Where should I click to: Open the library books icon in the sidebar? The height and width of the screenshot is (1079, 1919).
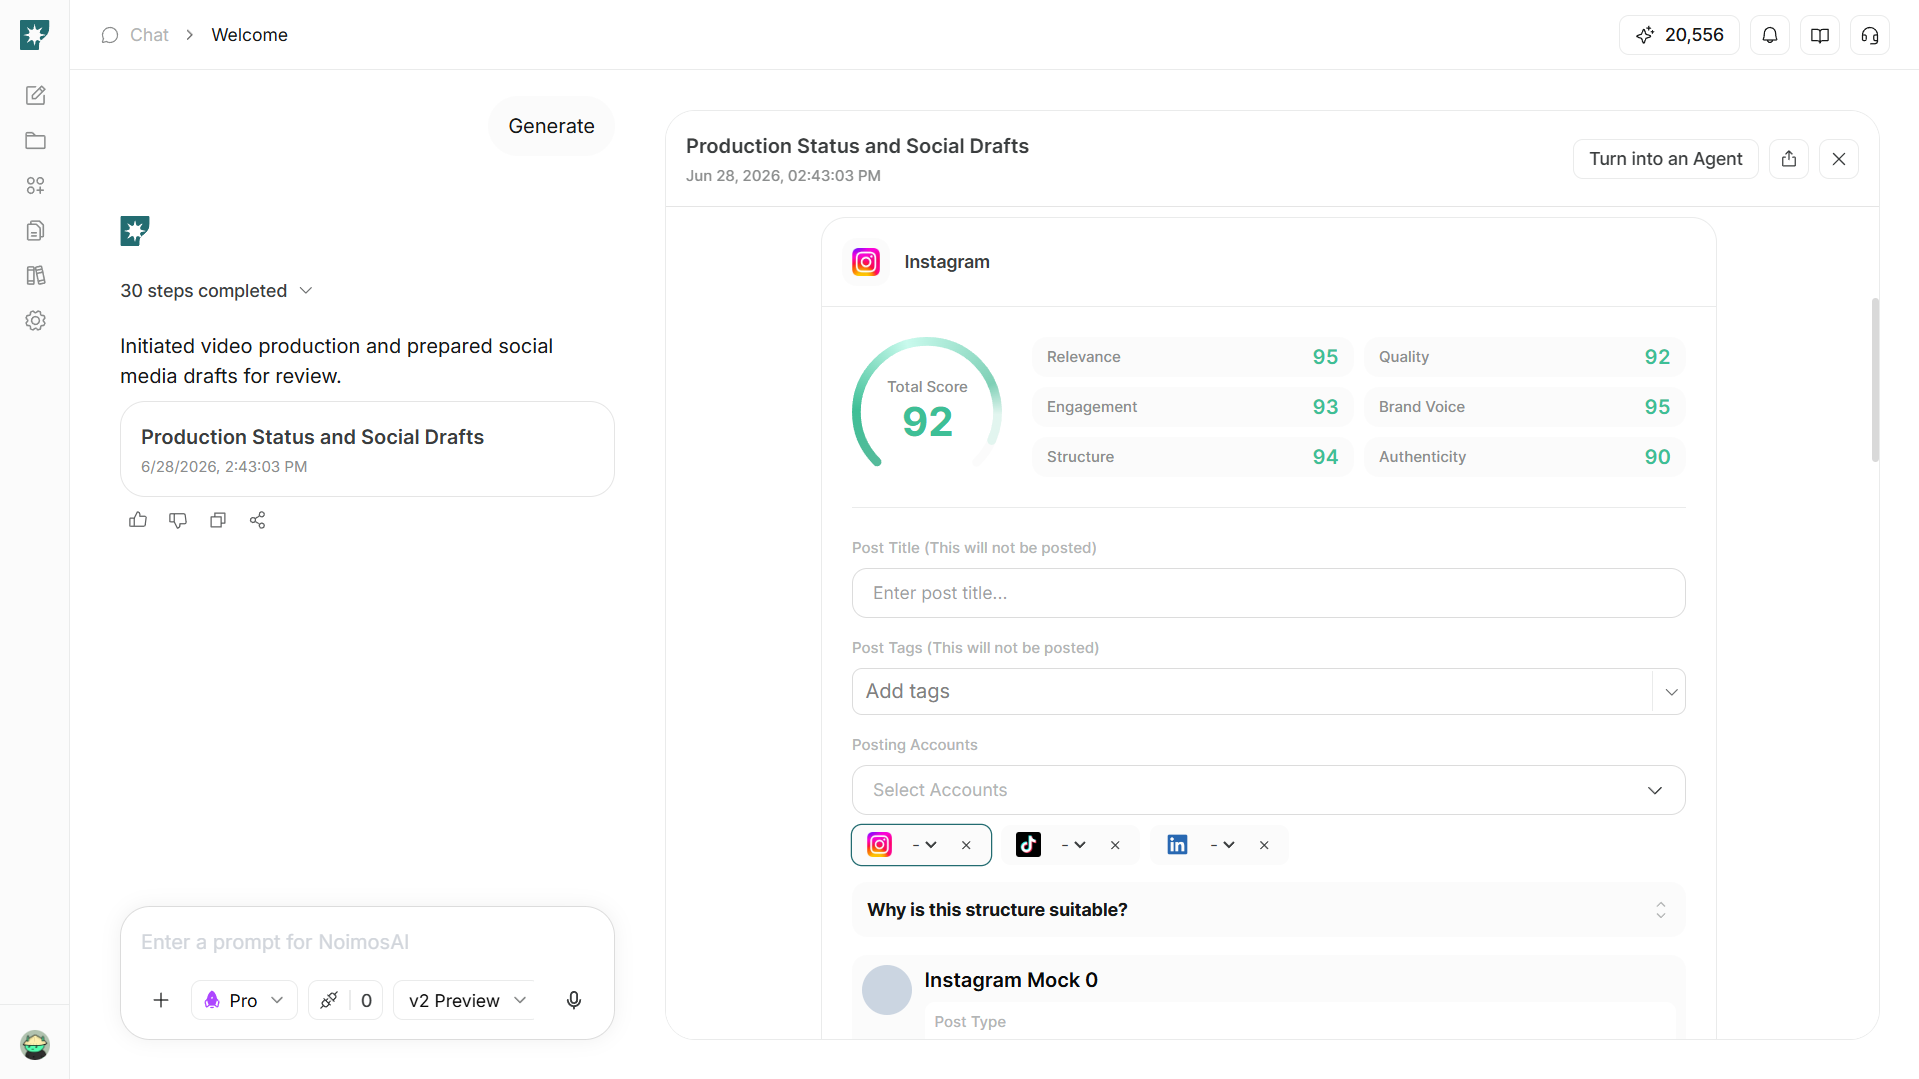click(36, 275)
